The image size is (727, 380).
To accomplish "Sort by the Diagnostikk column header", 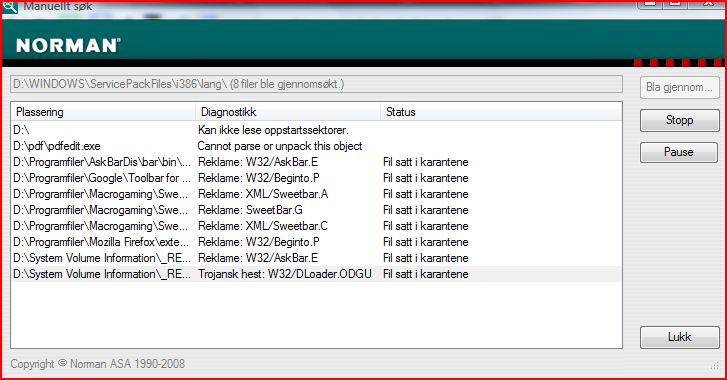I will point(287,112).
